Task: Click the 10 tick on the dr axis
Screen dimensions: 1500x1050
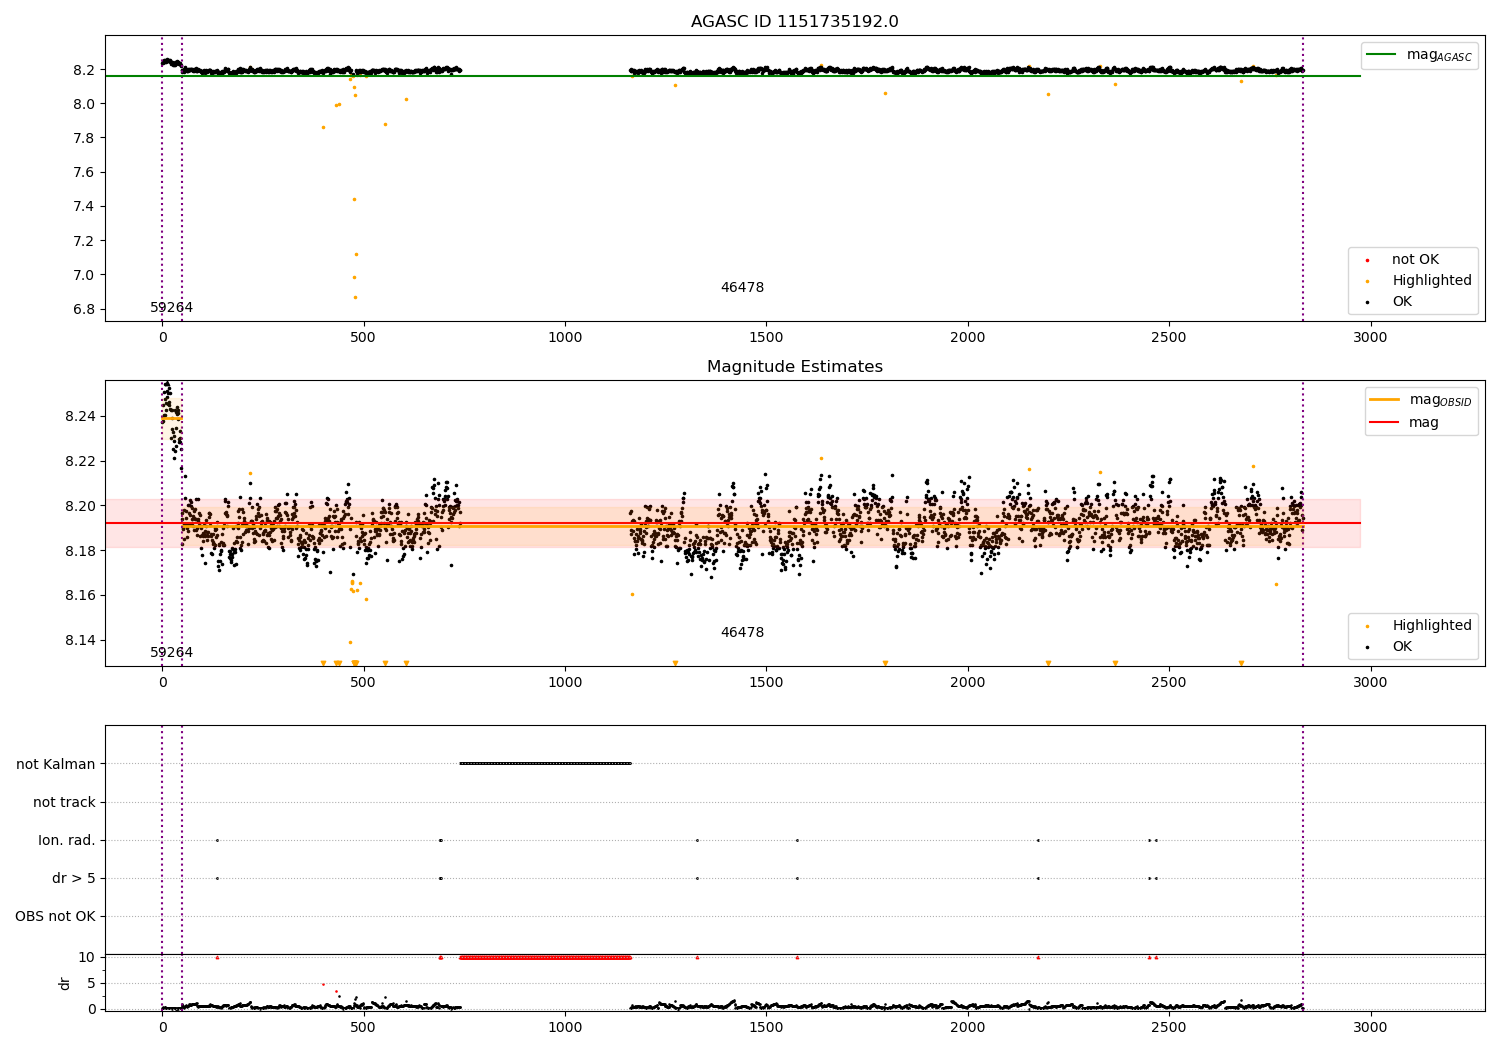Action: click(87, 957)
